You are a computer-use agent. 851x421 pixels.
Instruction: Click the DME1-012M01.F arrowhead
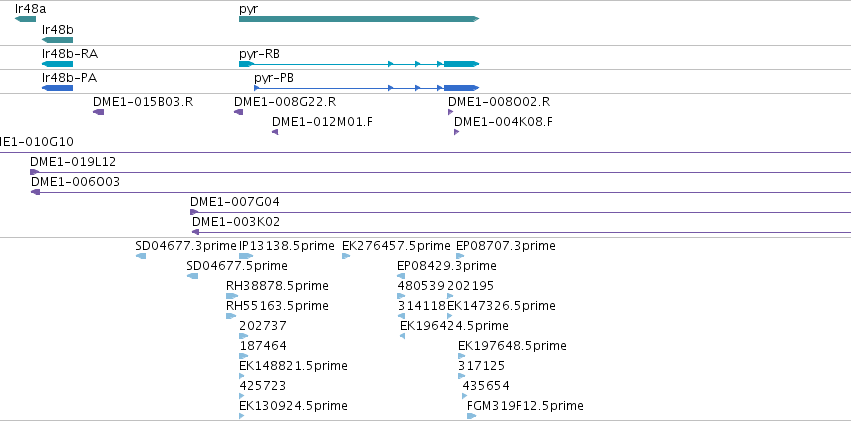click(275, 132)
